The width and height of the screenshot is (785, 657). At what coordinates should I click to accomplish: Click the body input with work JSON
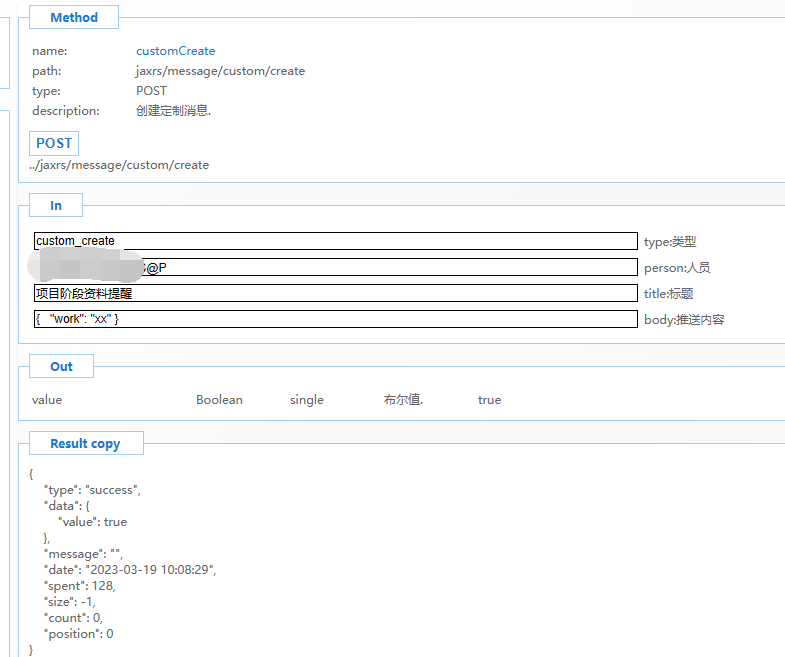[335, 319]
